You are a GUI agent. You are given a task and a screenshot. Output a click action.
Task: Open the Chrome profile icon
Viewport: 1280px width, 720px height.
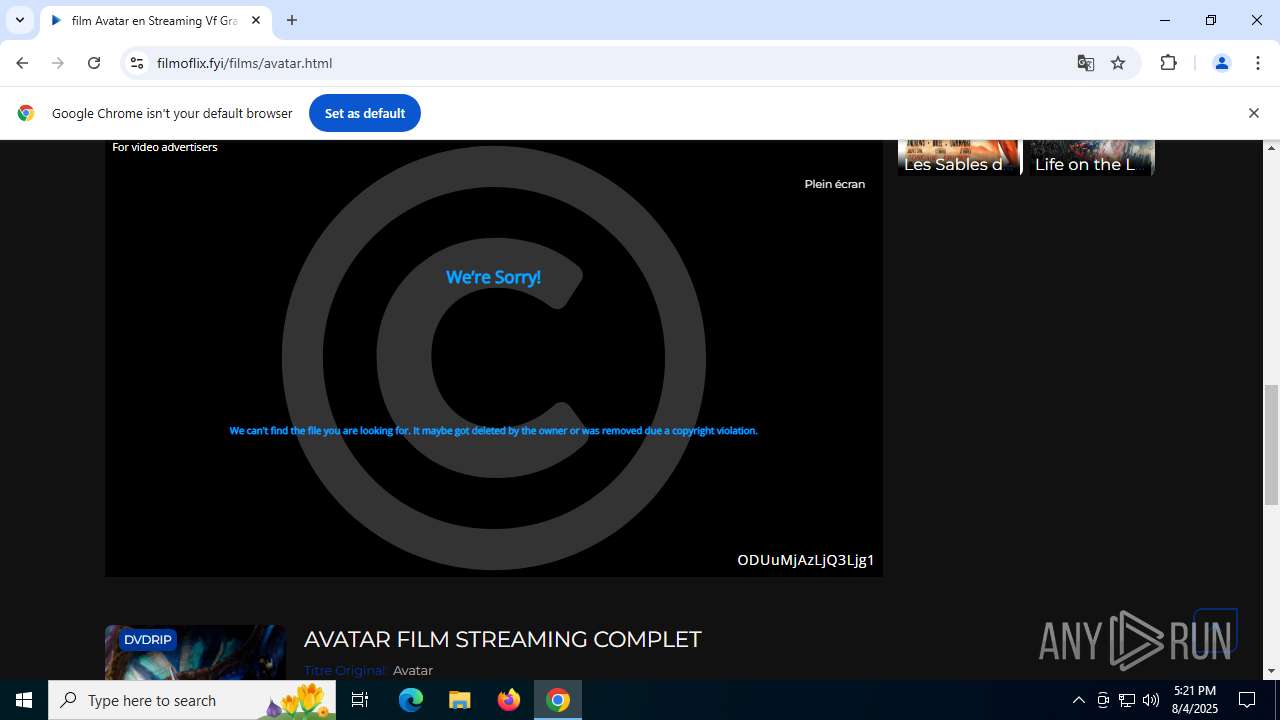click(x=1221, y=63)
